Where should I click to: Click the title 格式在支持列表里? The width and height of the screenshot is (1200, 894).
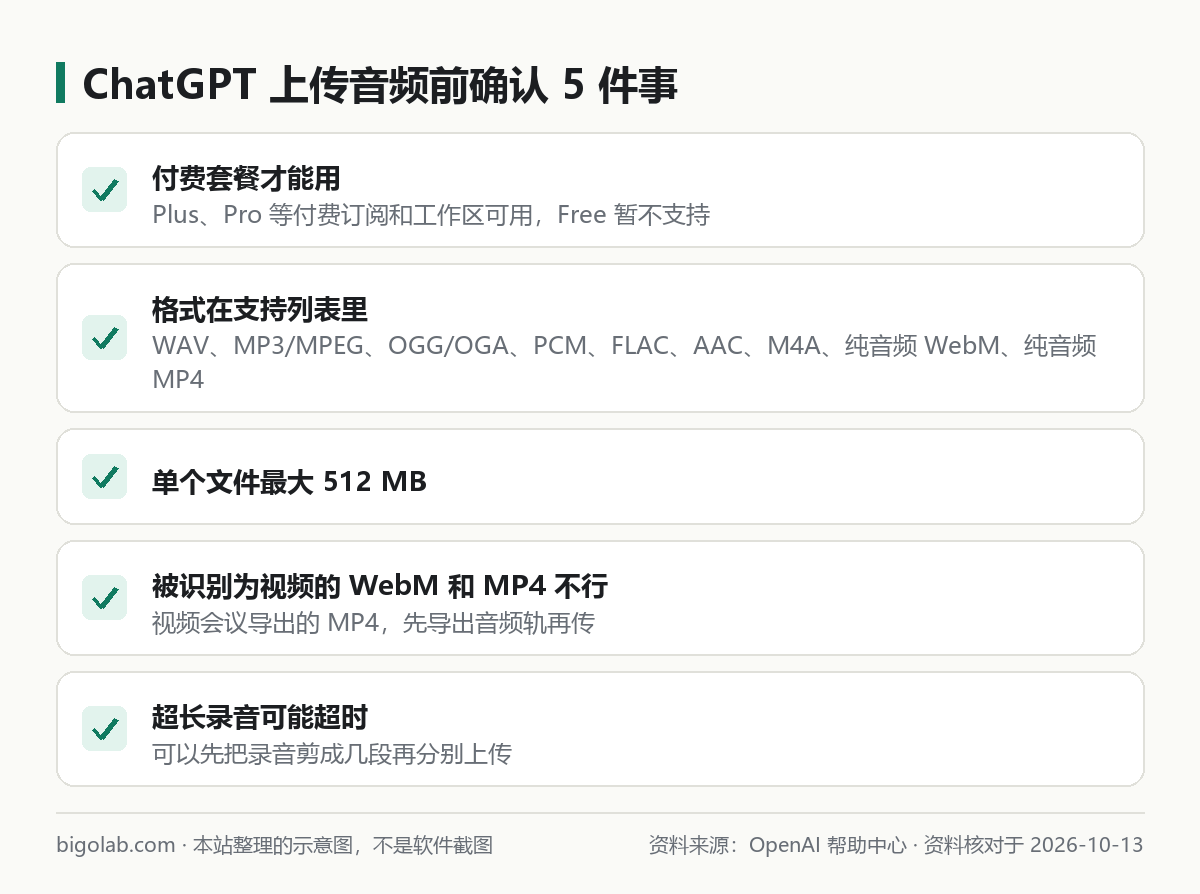[x=260, y=310]
